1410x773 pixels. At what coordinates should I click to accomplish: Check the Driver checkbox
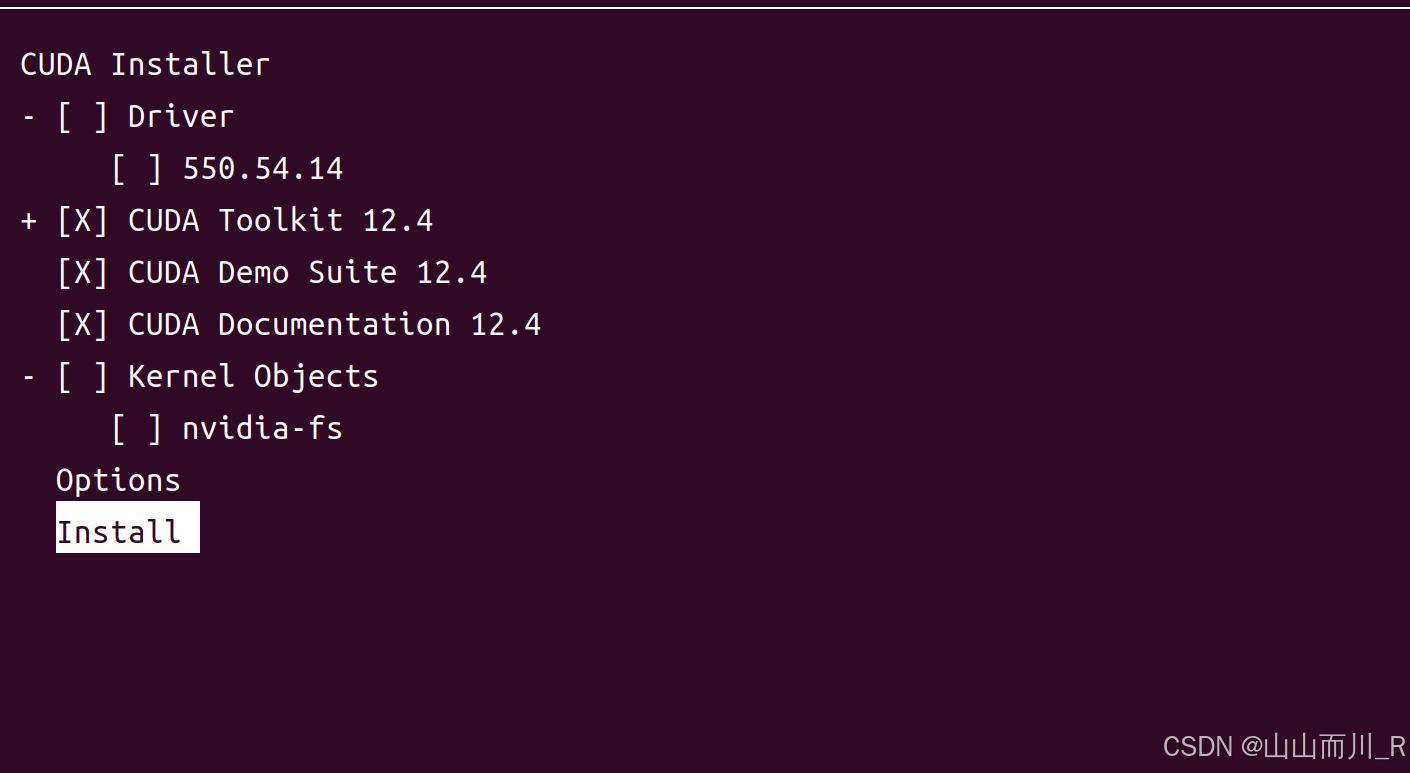[83, 117]
